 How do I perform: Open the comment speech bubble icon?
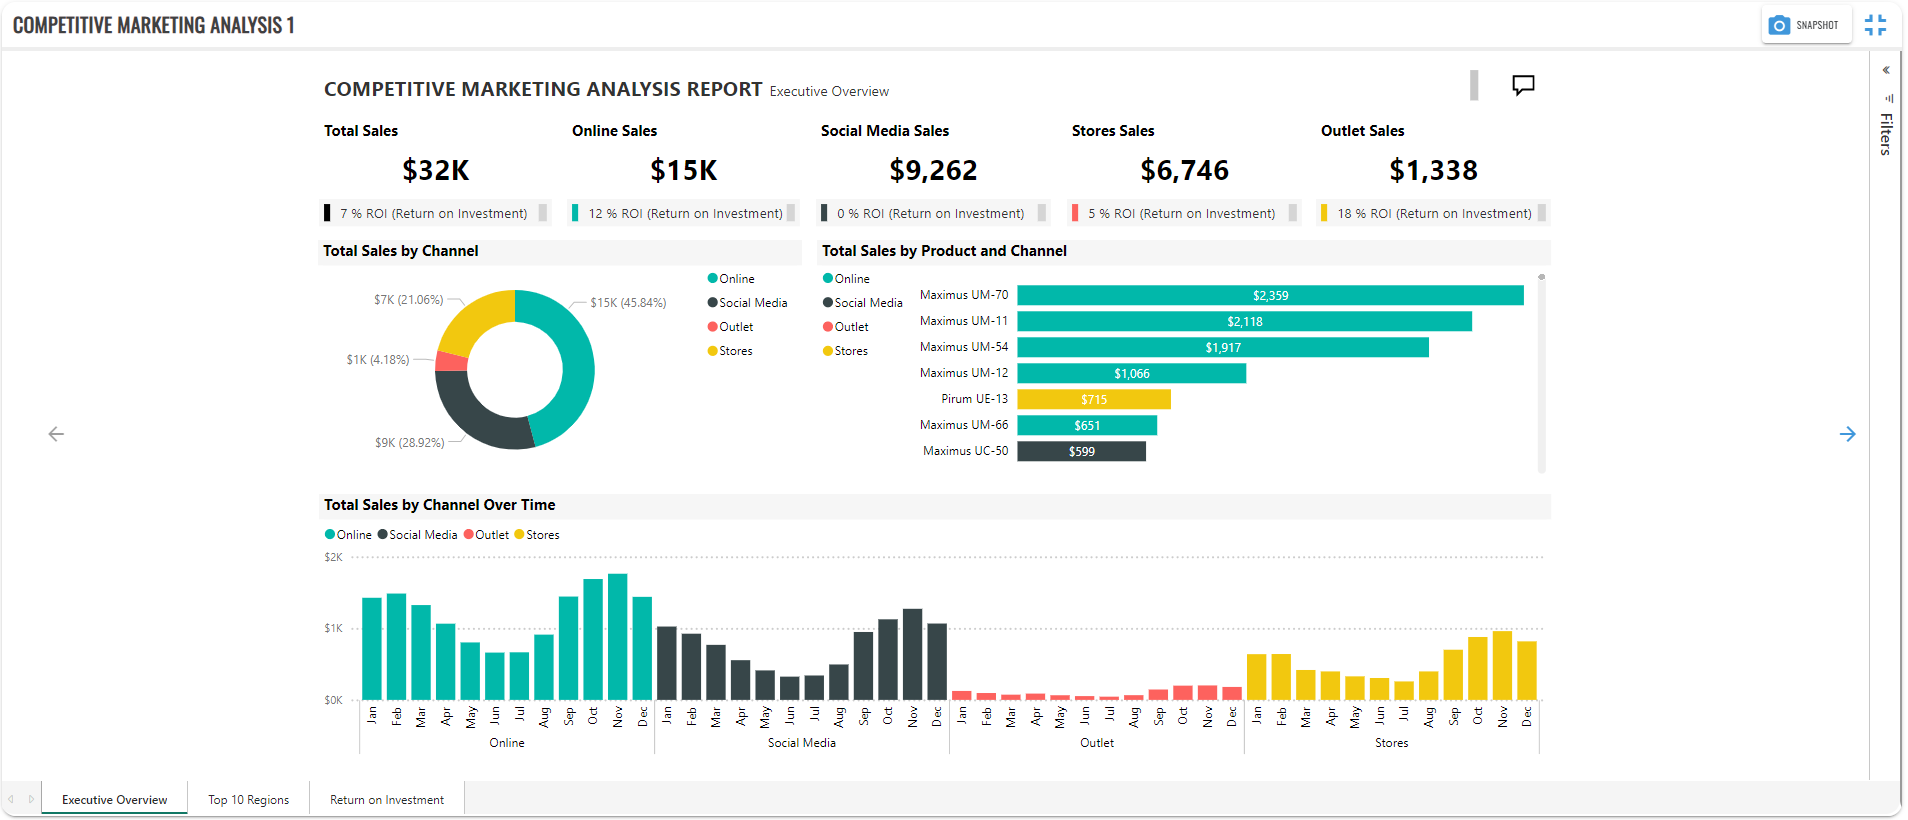click(x=1522, y=85)
